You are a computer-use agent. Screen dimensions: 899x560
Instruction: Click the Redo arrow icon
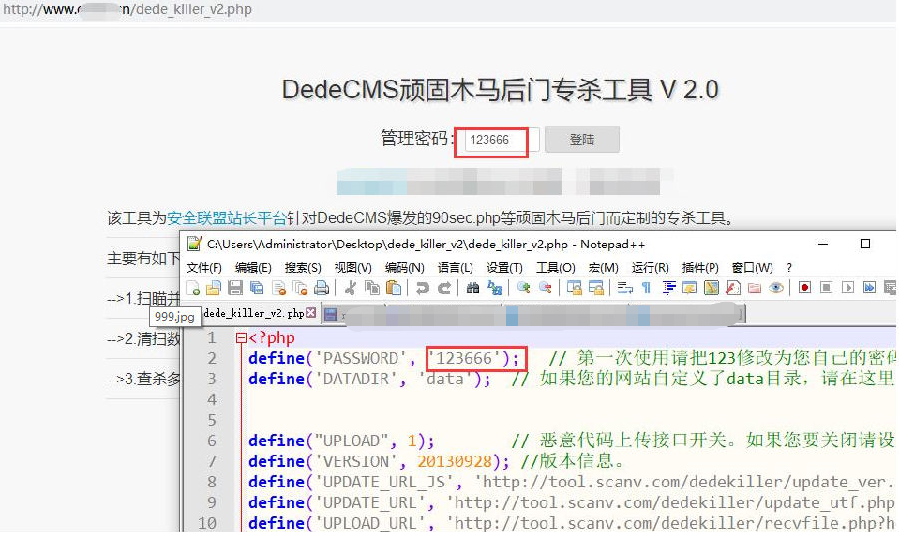pos(444,288)
